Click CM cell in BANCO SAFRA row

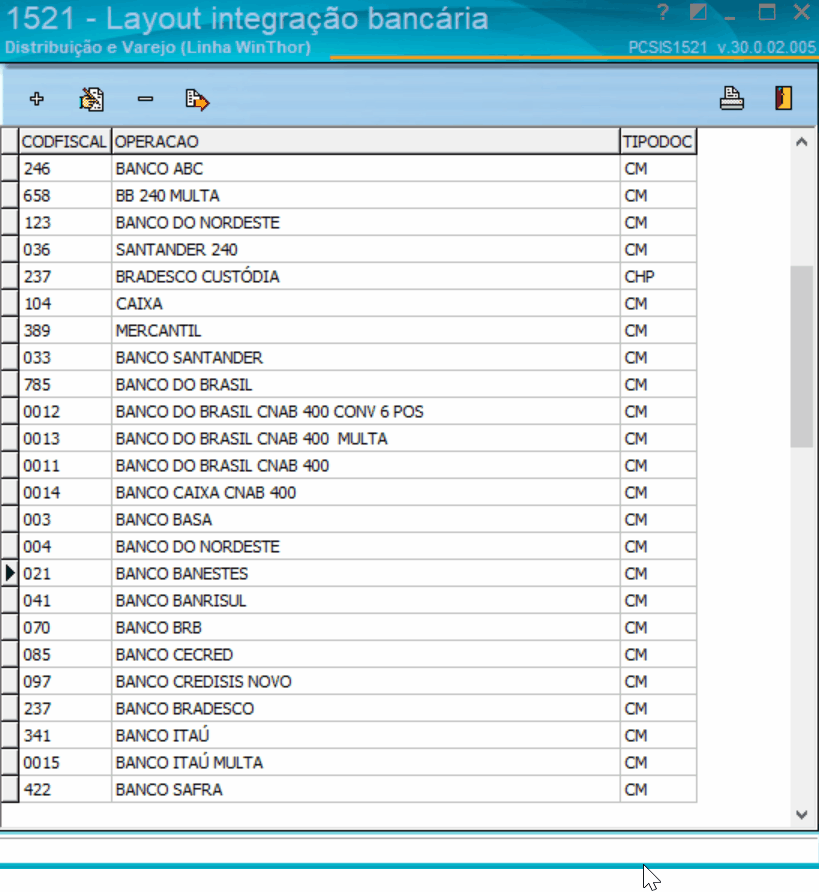tap(658, 790)
